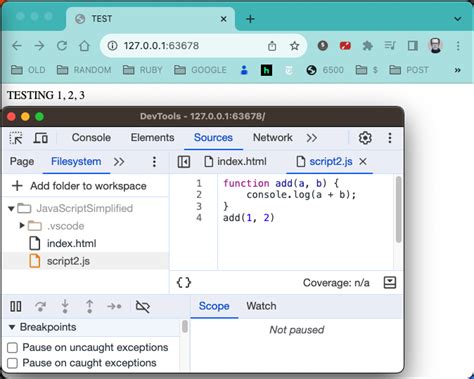Hide the navigator sidebar toggle icon
This screenshot has width=474, height=379.
point(184,162)
